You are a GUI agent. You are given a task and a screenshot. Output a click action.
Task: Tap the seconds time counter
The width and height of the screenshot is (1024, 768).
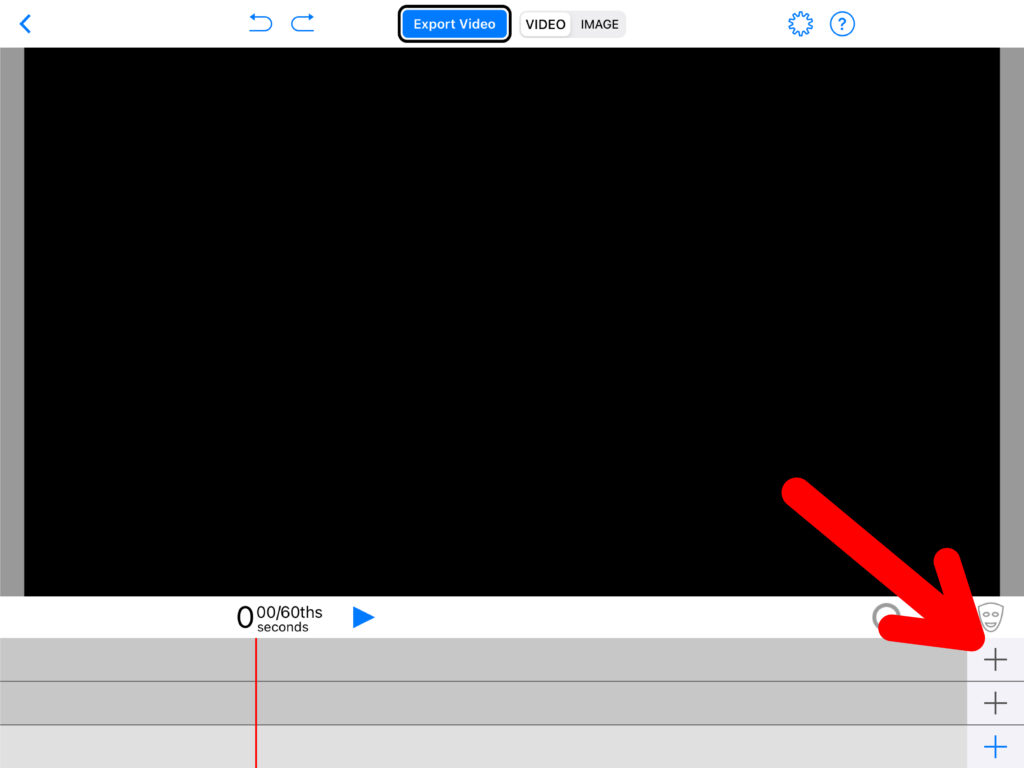coord(280,618)
